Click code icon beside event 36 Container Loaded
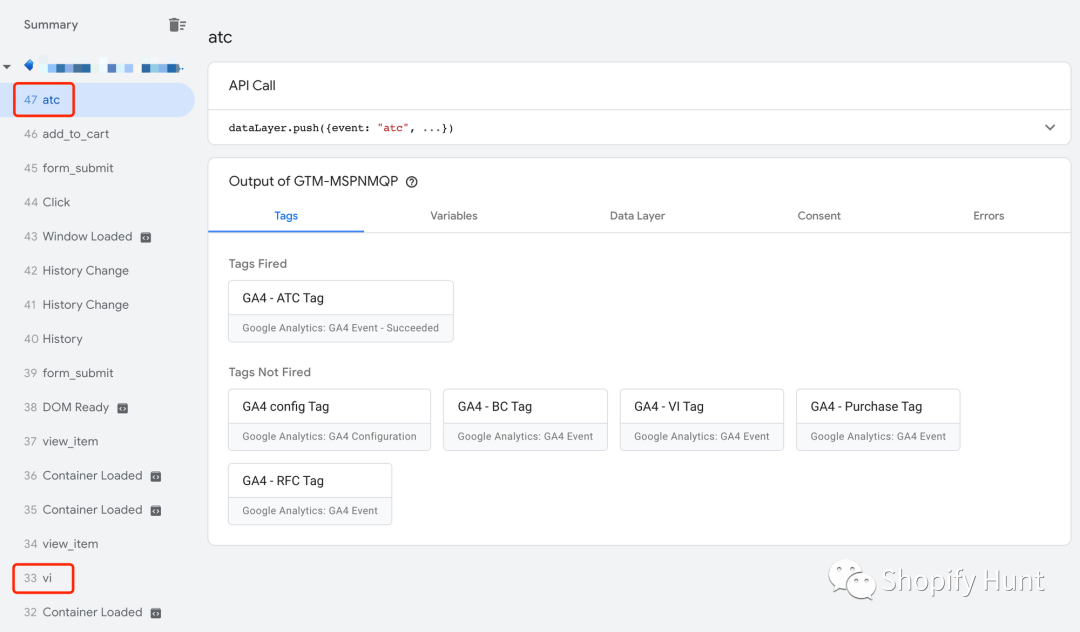 tap(156, 476)
